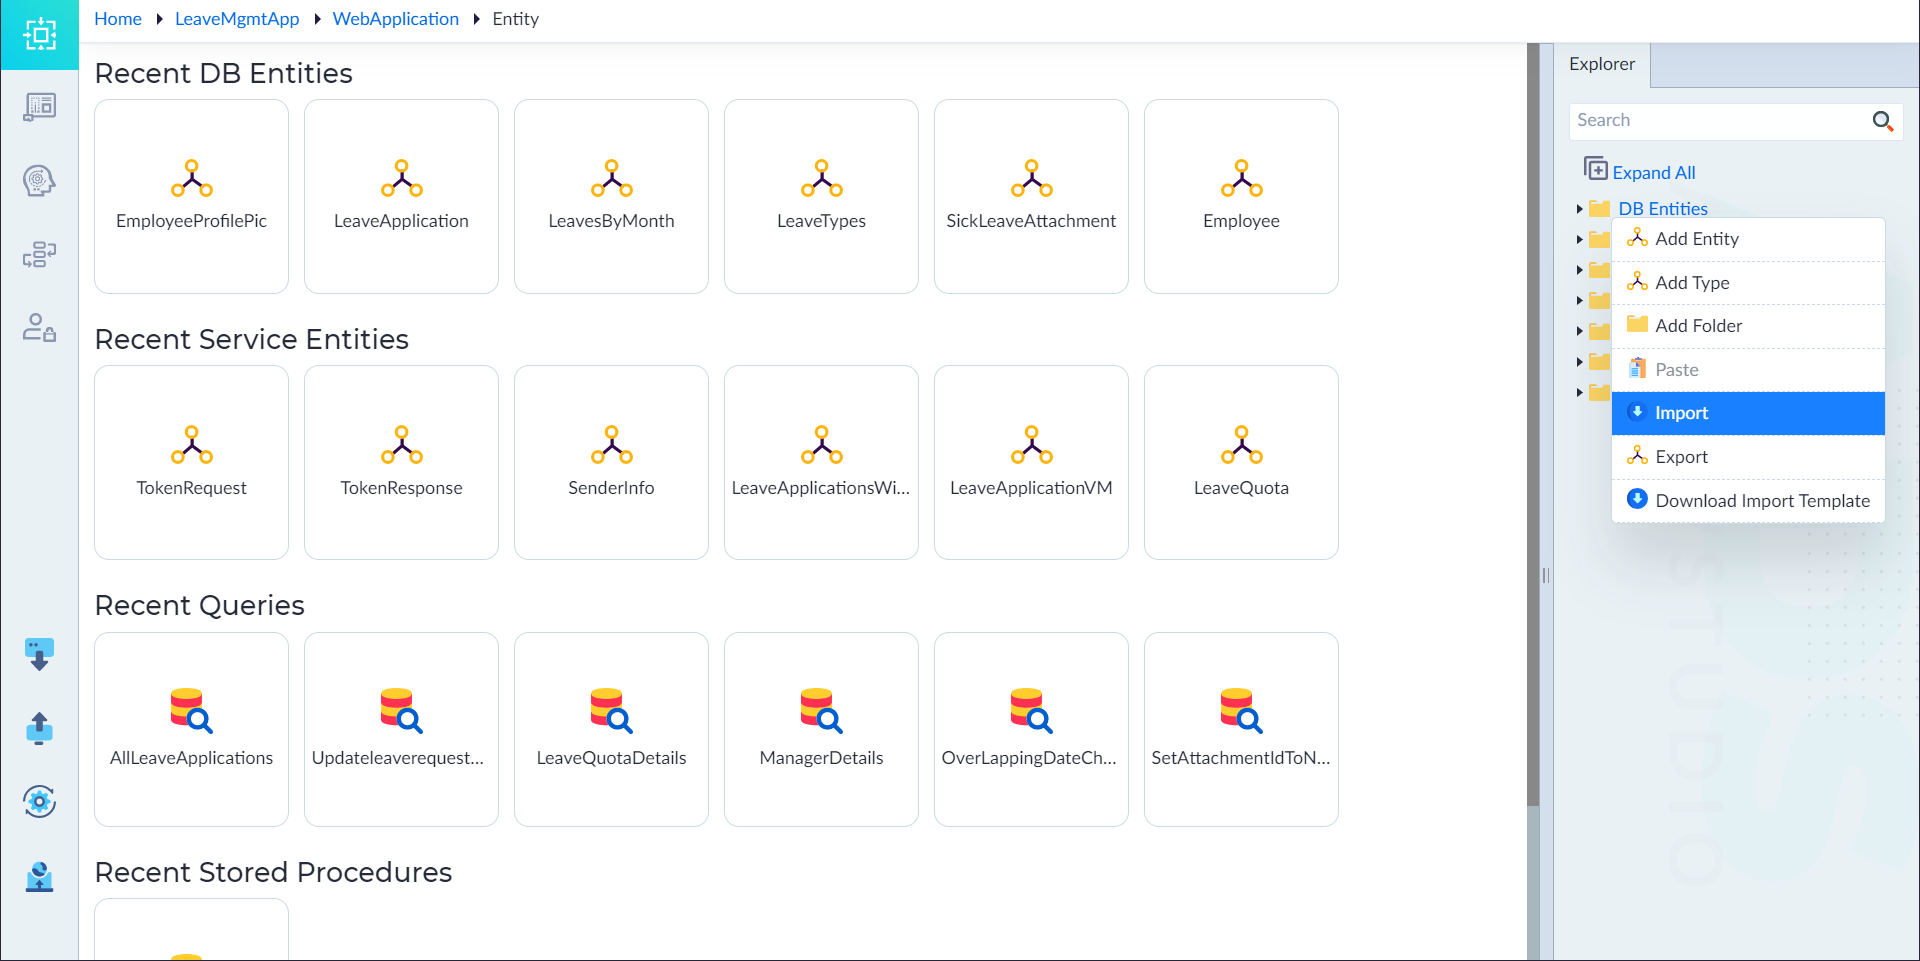
Task: Open the SenderInfo service entity icon
Action: tap(611, 445)
